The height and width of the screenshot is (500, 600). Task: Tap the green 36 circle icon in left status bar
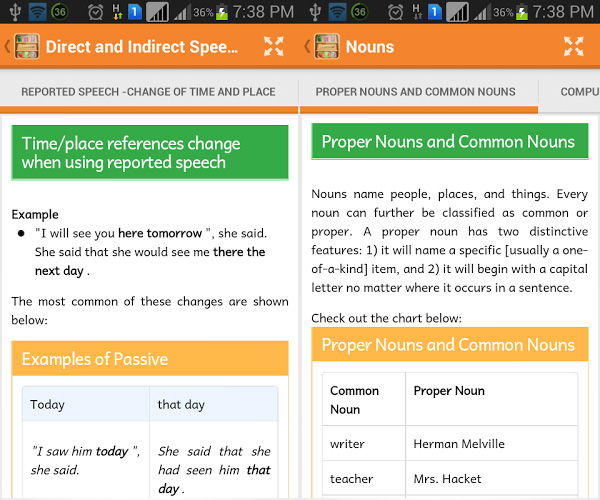[59, 11]
